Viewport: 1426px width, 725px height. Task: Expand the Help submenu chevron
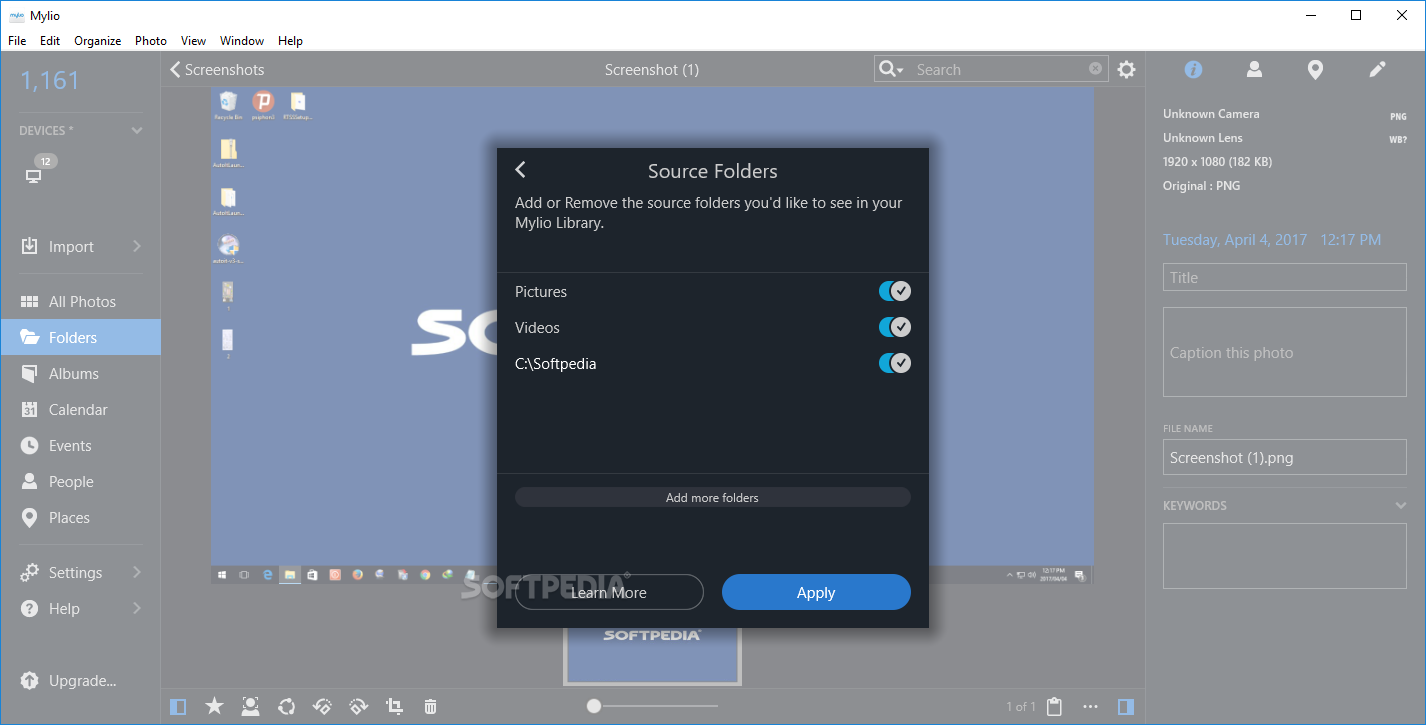coord(137,609)
